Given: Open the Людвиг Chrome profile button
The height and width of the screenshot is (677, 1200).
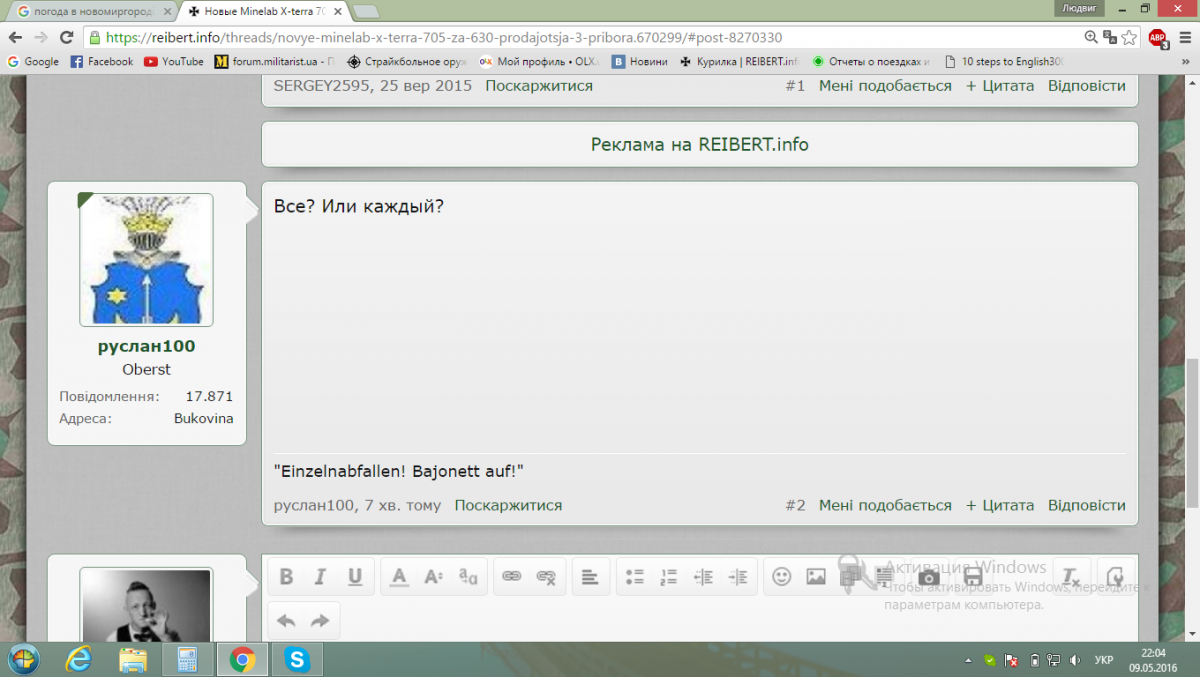Looking at the screenshot, I should pos(1078,7).
